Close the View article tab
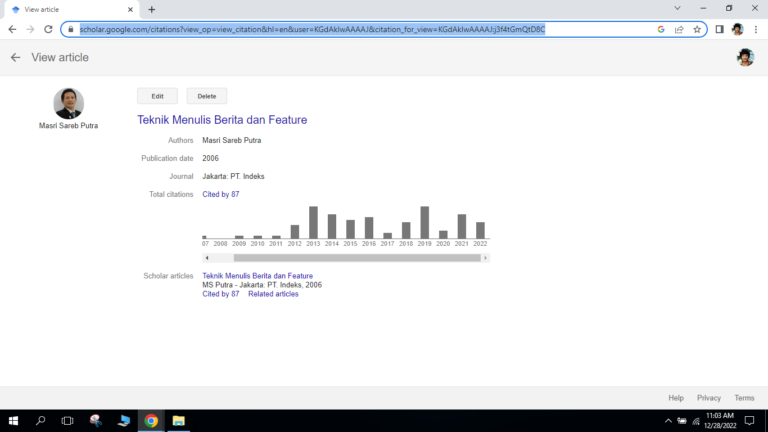This screenshot has width=768, height=432. (130, 9)
